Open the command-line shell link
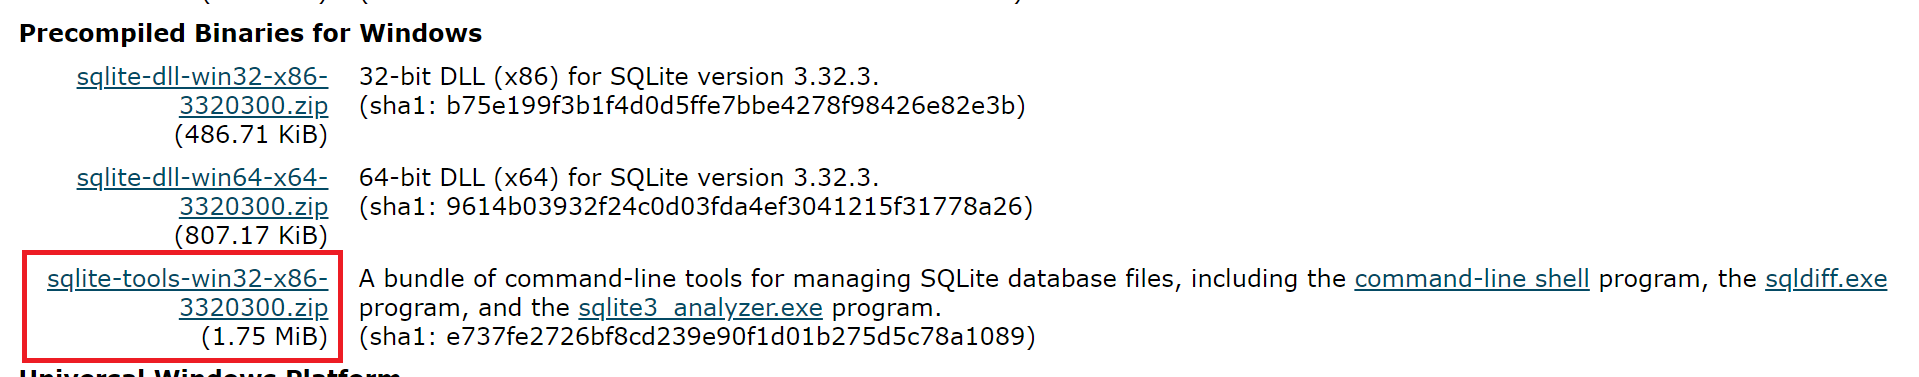The width and height of the screenshot is (1919, 377). [x=1471, y=279]
